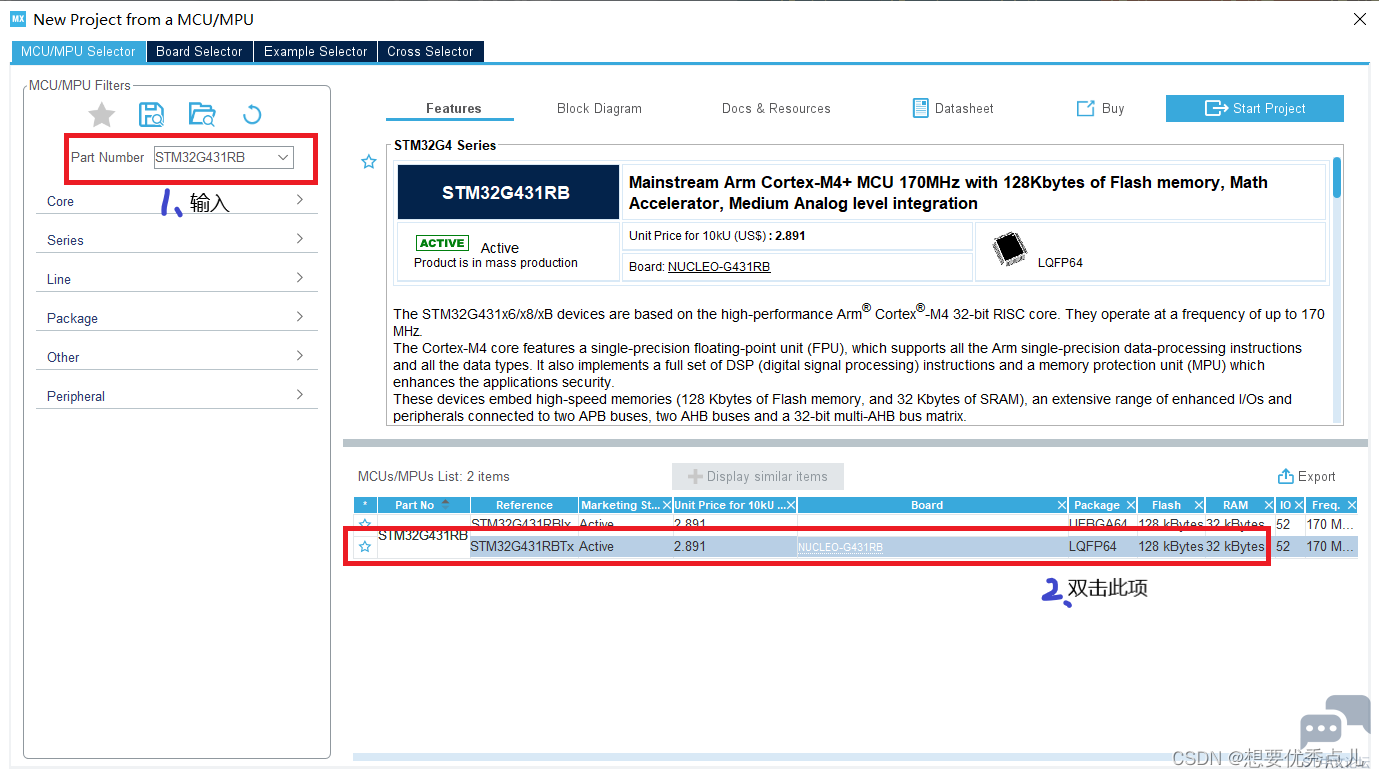Click the Buy button
This screenshot has height=778, width=1379.
(x=1100, y=108)
